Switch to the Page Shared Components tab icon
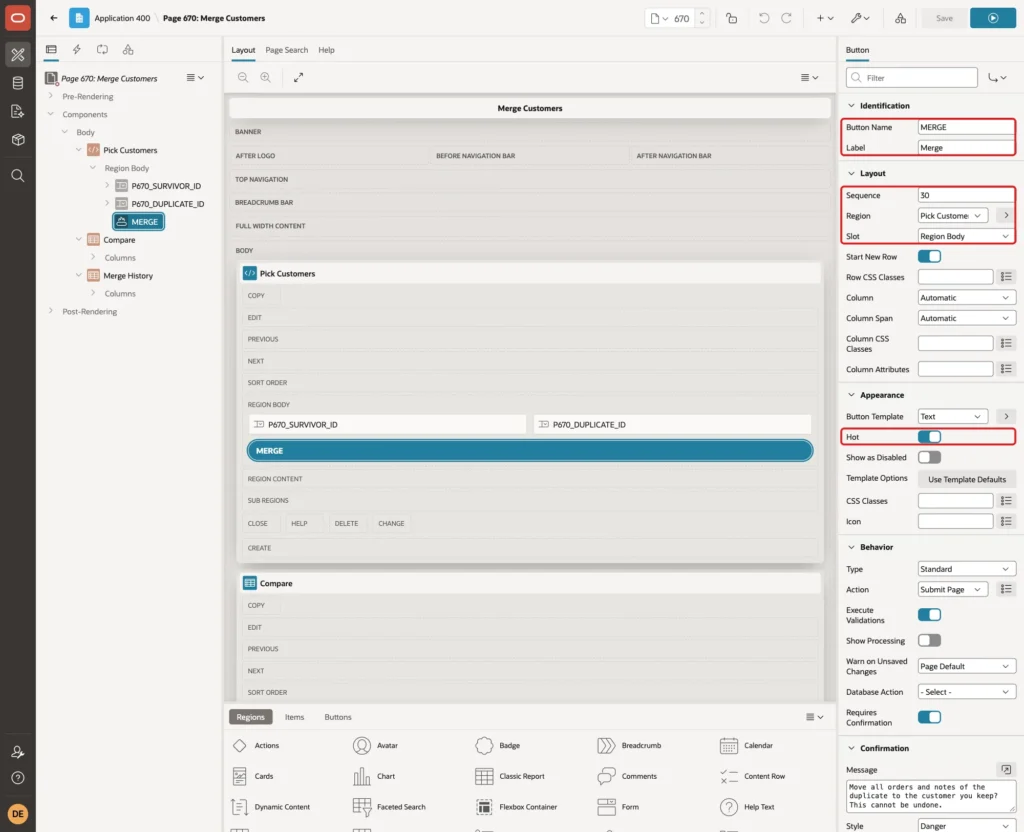1024x832 pixels. tap(128, 50)
